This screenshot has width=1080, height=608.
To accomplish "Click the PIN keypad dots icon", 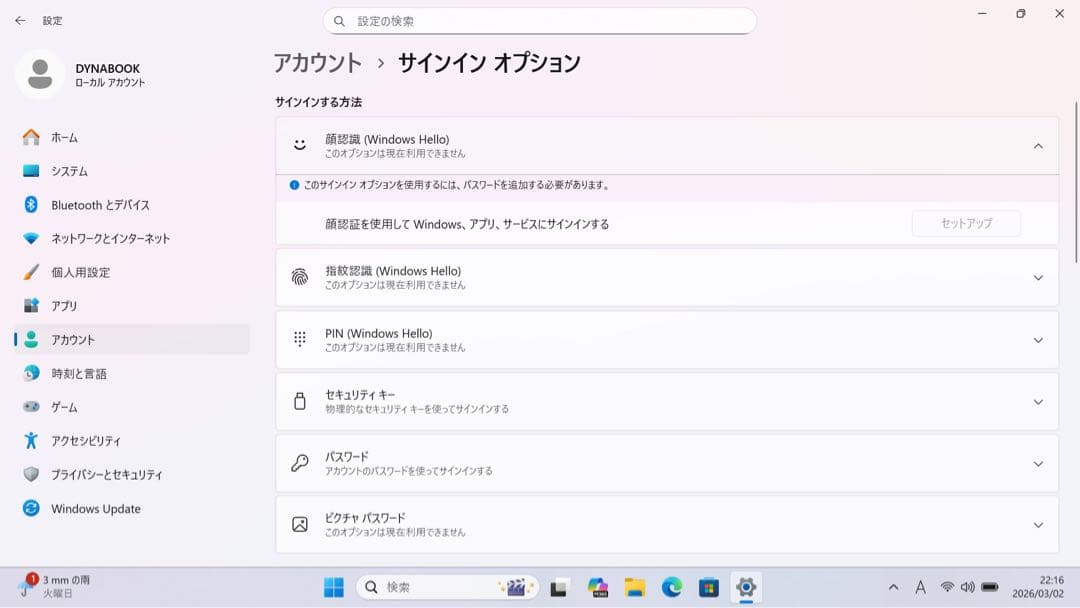I will tap(300, 339).
